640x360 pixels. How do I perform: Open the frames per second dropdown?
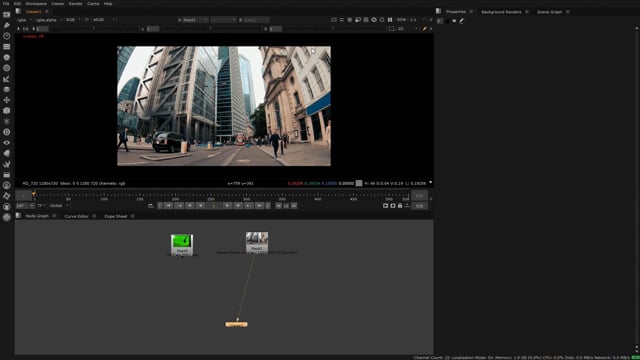[24, 206]
